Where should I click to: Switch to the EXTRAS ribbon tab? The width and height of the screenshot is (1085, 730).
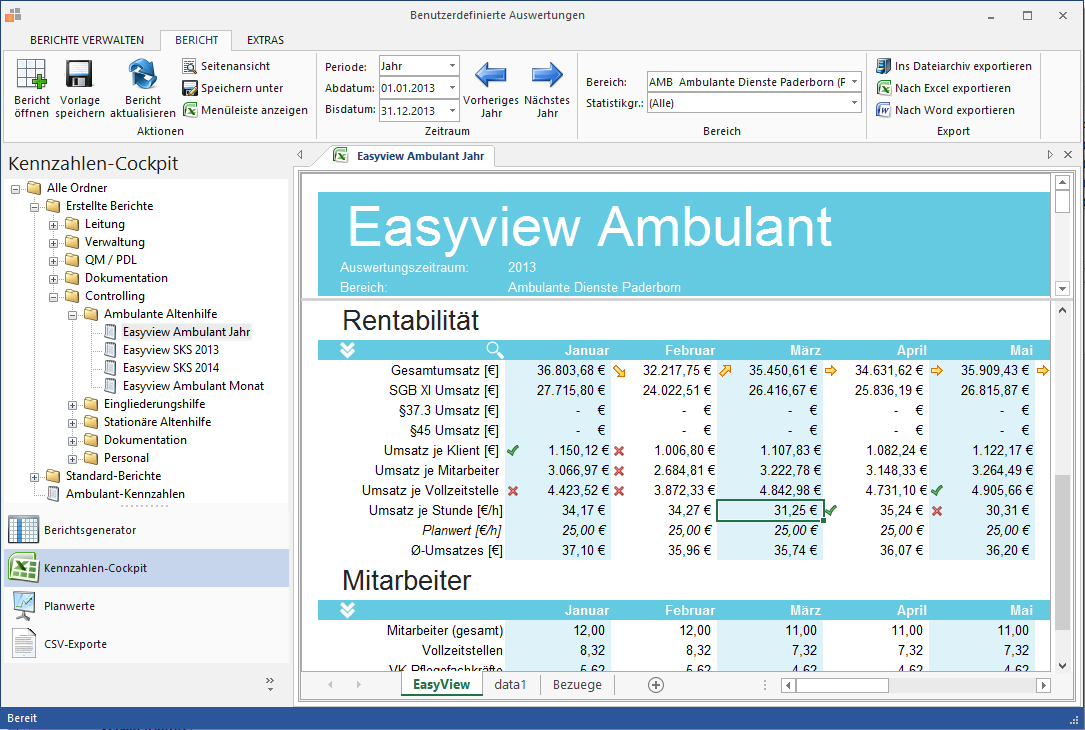(x=265, y=40)
